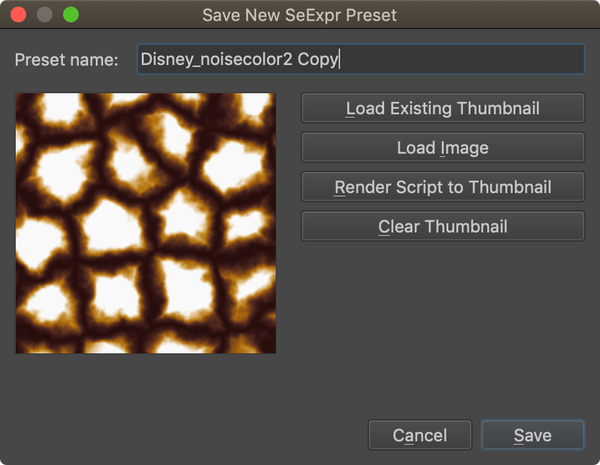This screenshot has height=465, width=600.
Task: Close the dialog using the red button
Action: click(x=19, y=15)
